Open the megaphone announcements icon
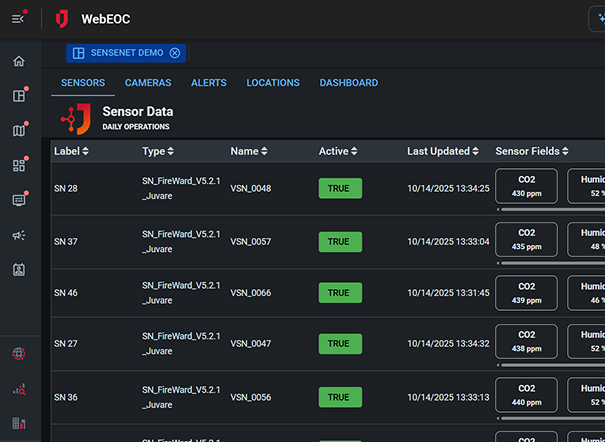The height and width of the screenshot is (442, 605). pyautogui.click(x=18, y=235)
